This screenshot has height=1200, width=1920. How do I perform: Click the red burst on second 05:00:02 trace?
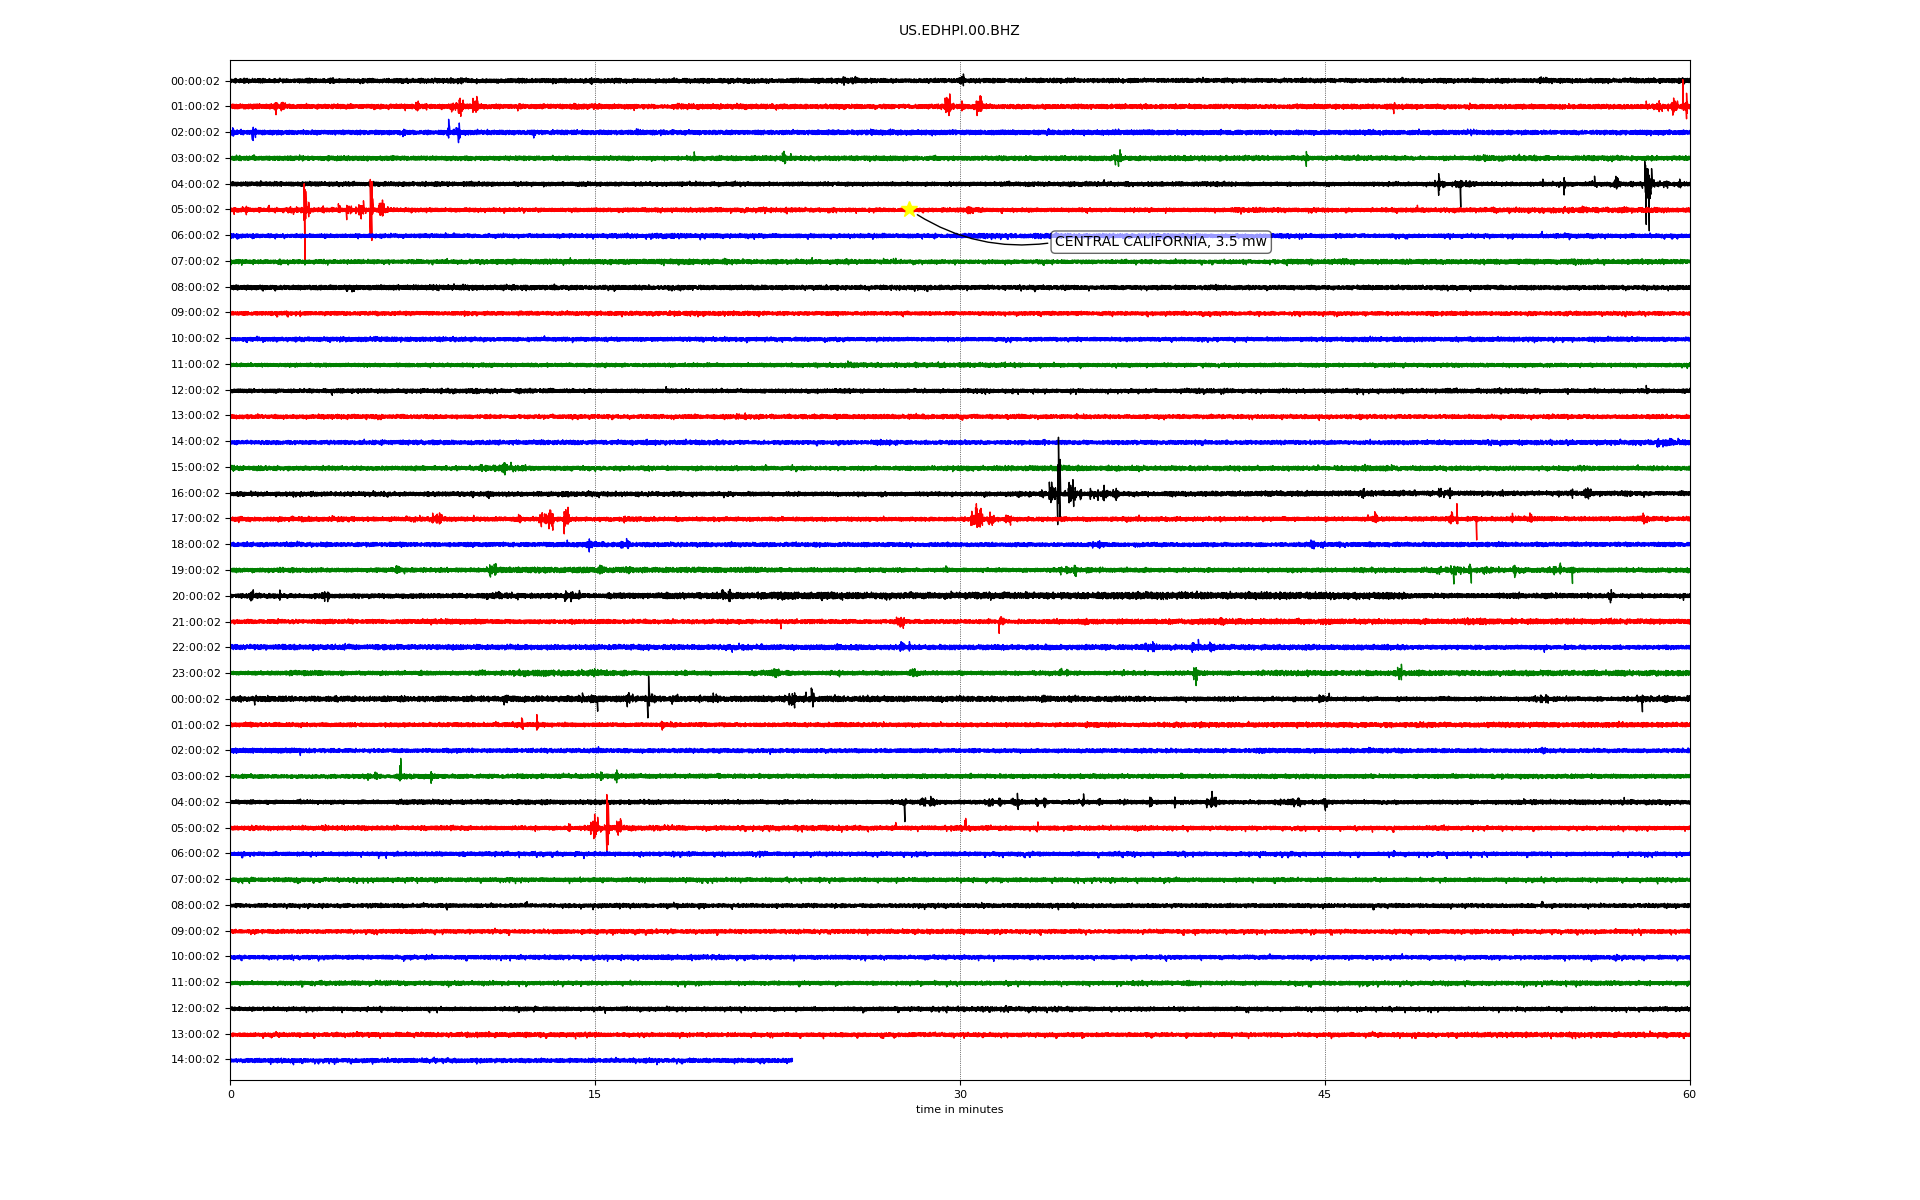click(606, 826)
